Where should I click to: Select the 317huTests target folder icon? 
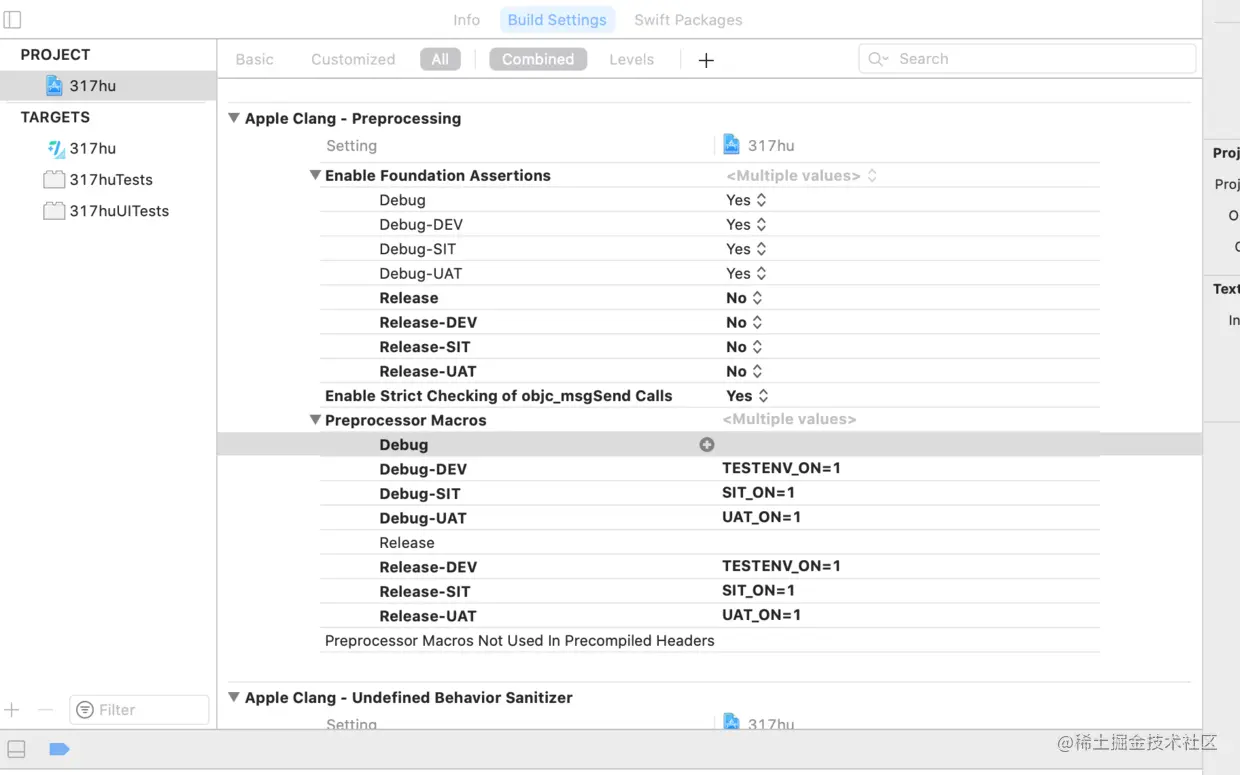54,180
